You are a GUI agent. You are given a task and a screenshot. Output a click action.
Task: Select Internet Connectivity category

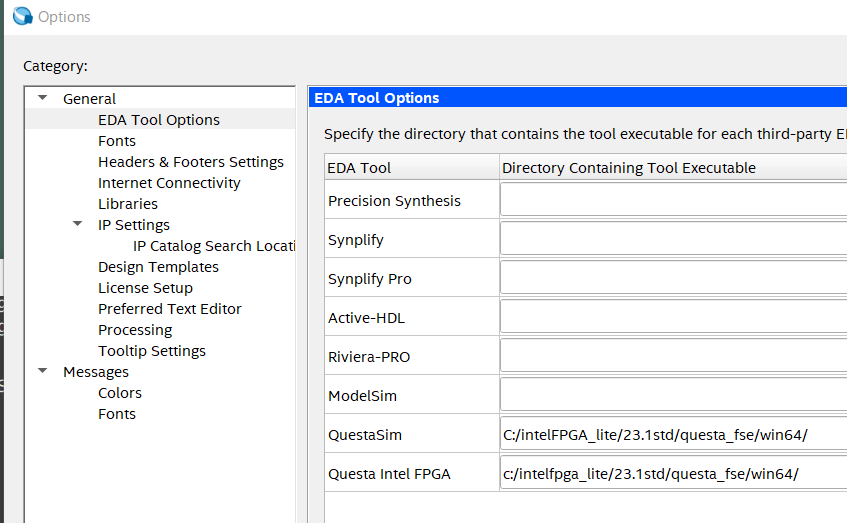(169, 183)
